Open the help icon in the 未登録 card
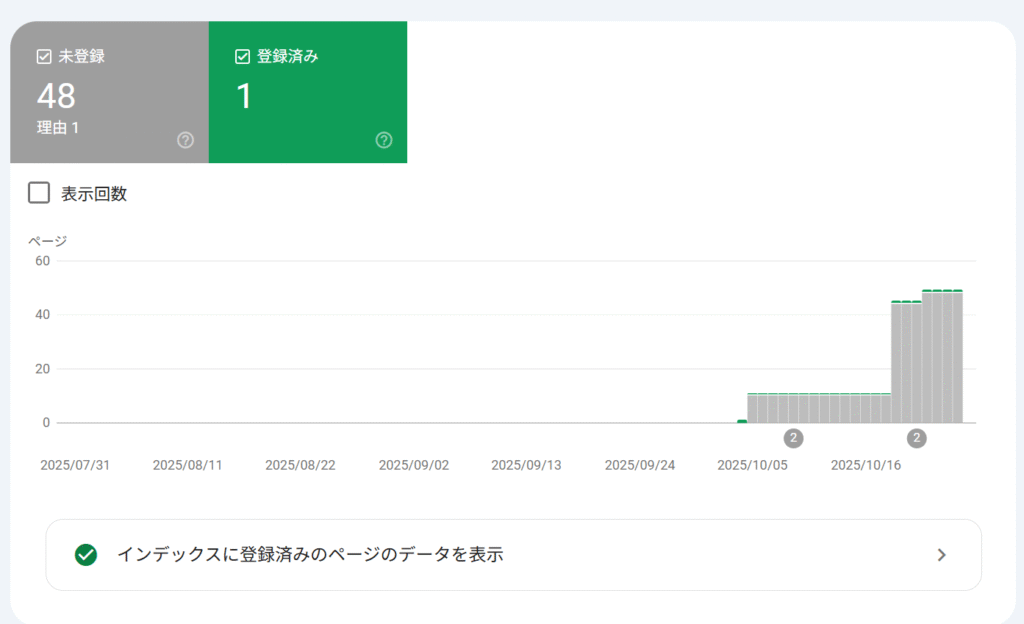Image resolution: width=1024 pixels, height=624 pixels. [185, 140]
